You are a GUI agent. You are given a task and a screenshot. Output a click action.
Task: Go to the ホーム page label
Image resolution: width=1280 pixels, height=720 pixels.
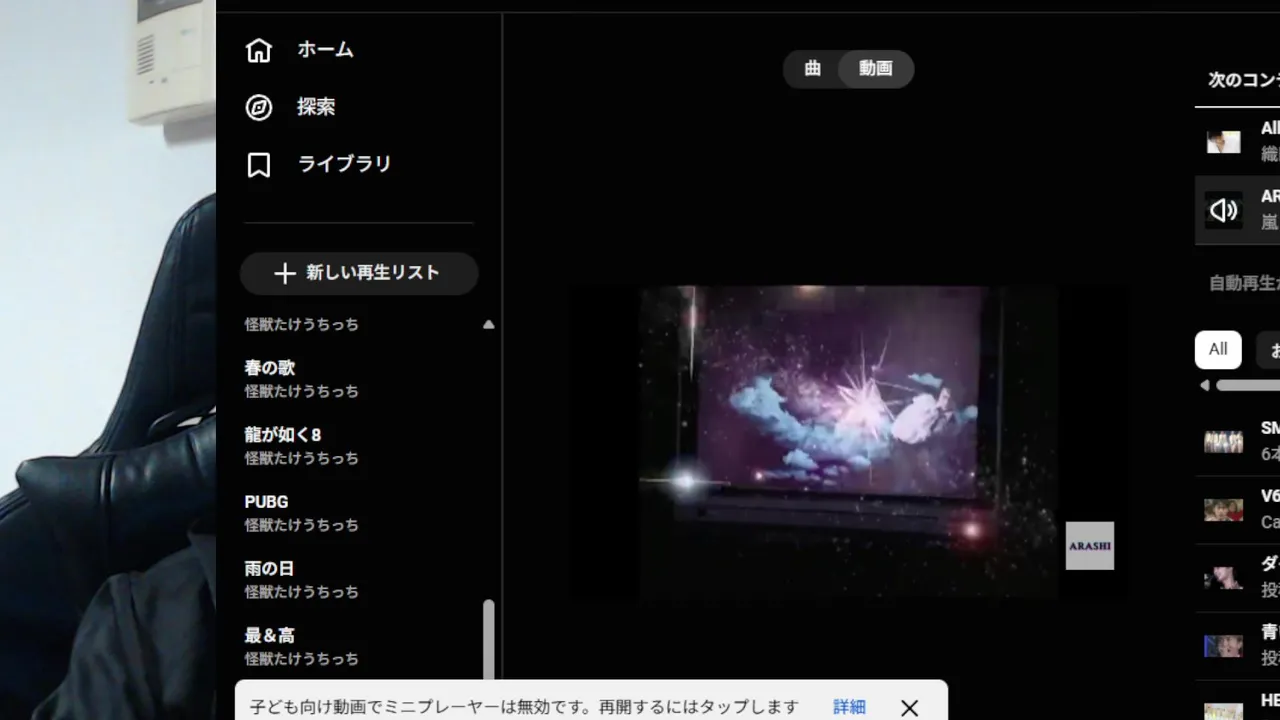tap(325, 50)
